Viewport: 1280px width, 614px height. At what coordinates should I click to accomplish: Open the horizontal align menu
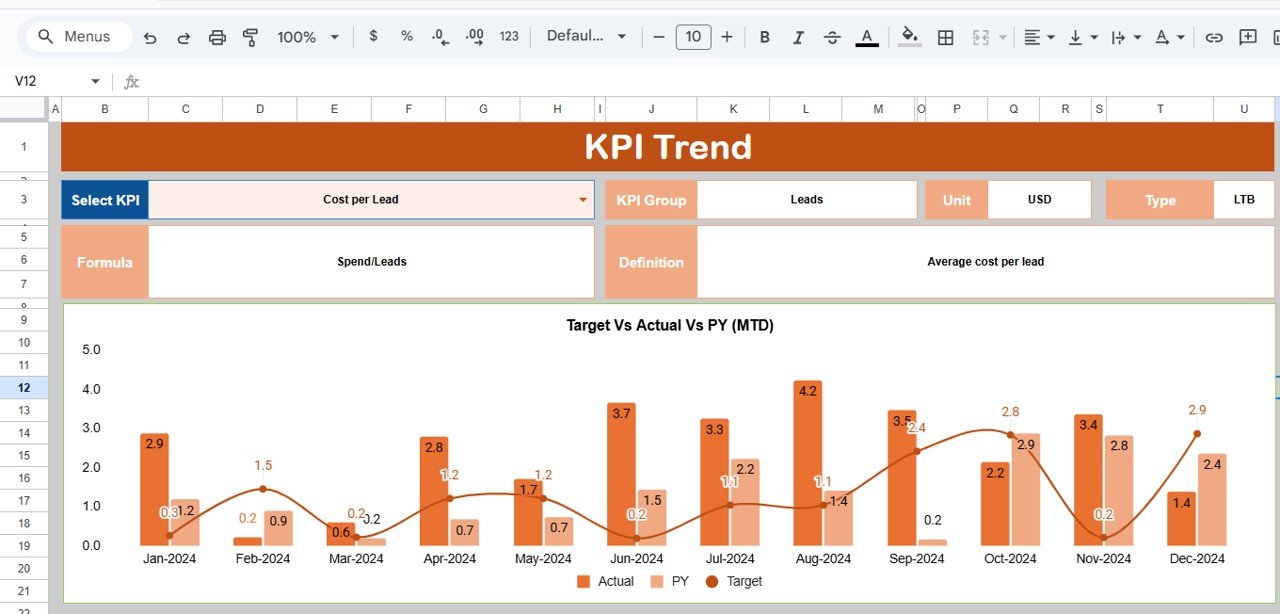coord(1038,37)
